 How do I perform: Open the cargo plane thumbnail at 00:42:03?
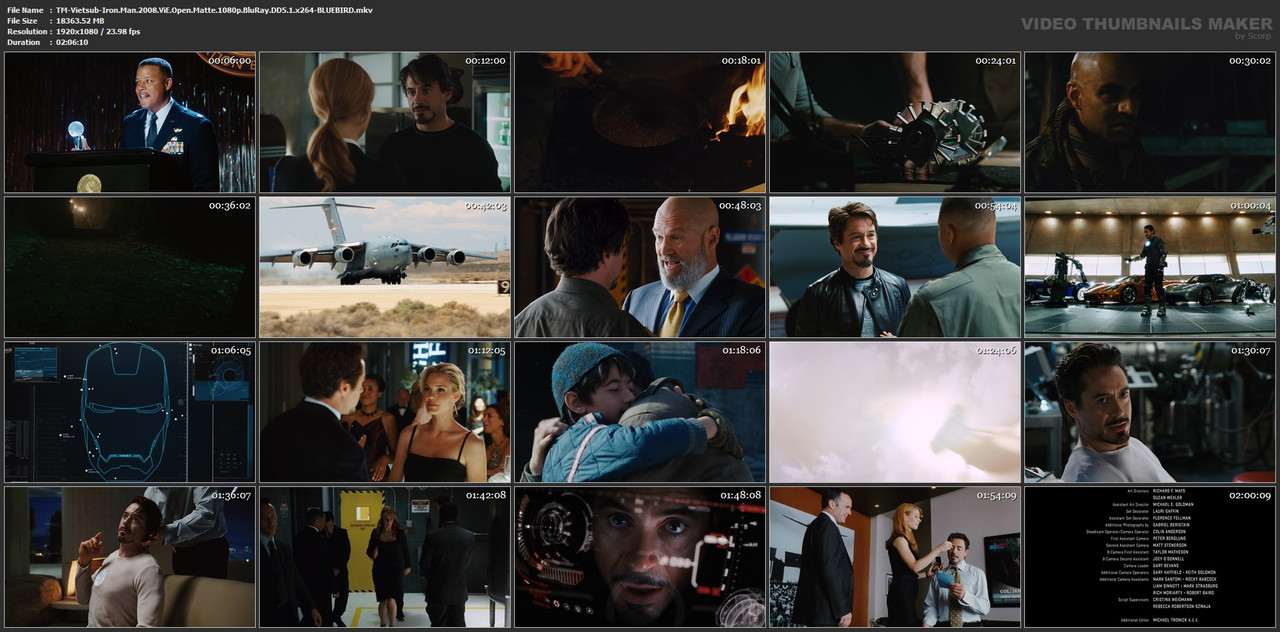click(385, 267)
